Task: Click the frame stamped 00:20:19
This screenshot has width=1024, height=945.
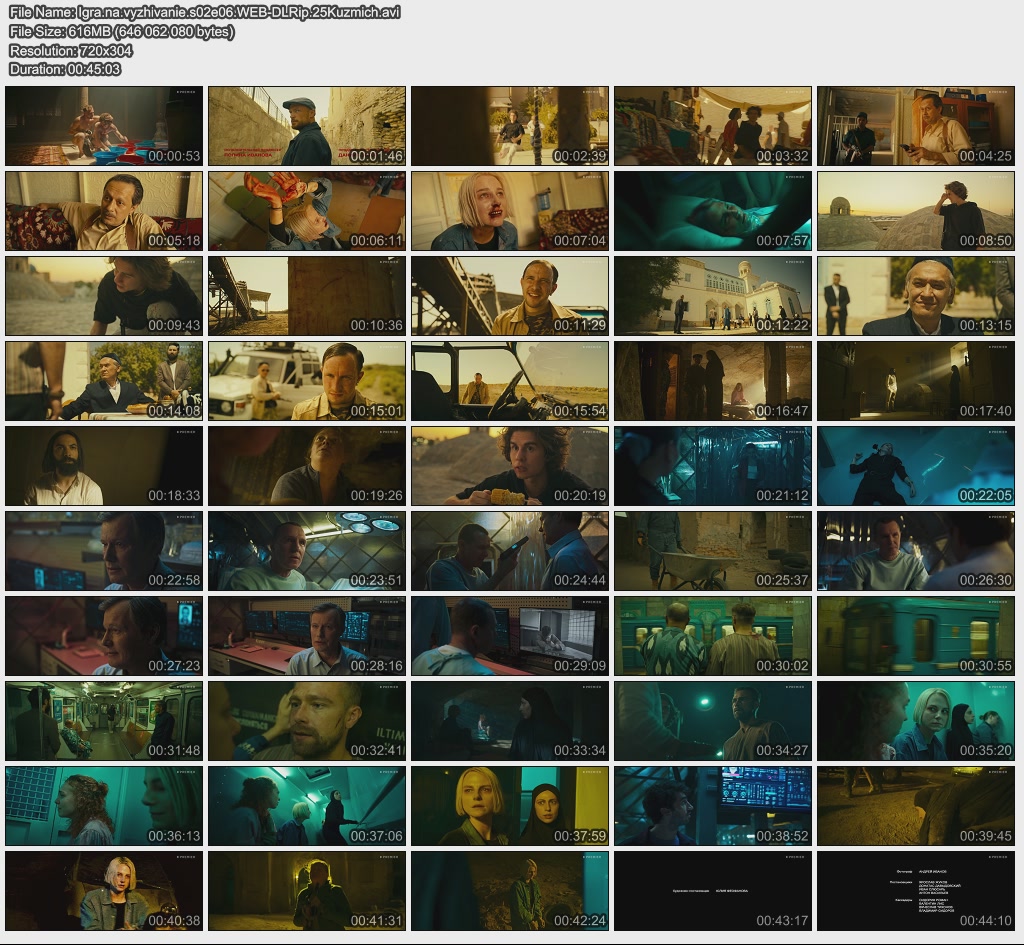Action: [510, 466]
